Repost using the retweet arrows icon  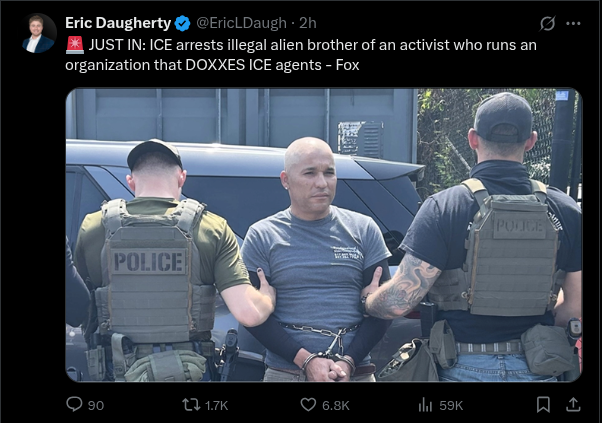[191, 405]
